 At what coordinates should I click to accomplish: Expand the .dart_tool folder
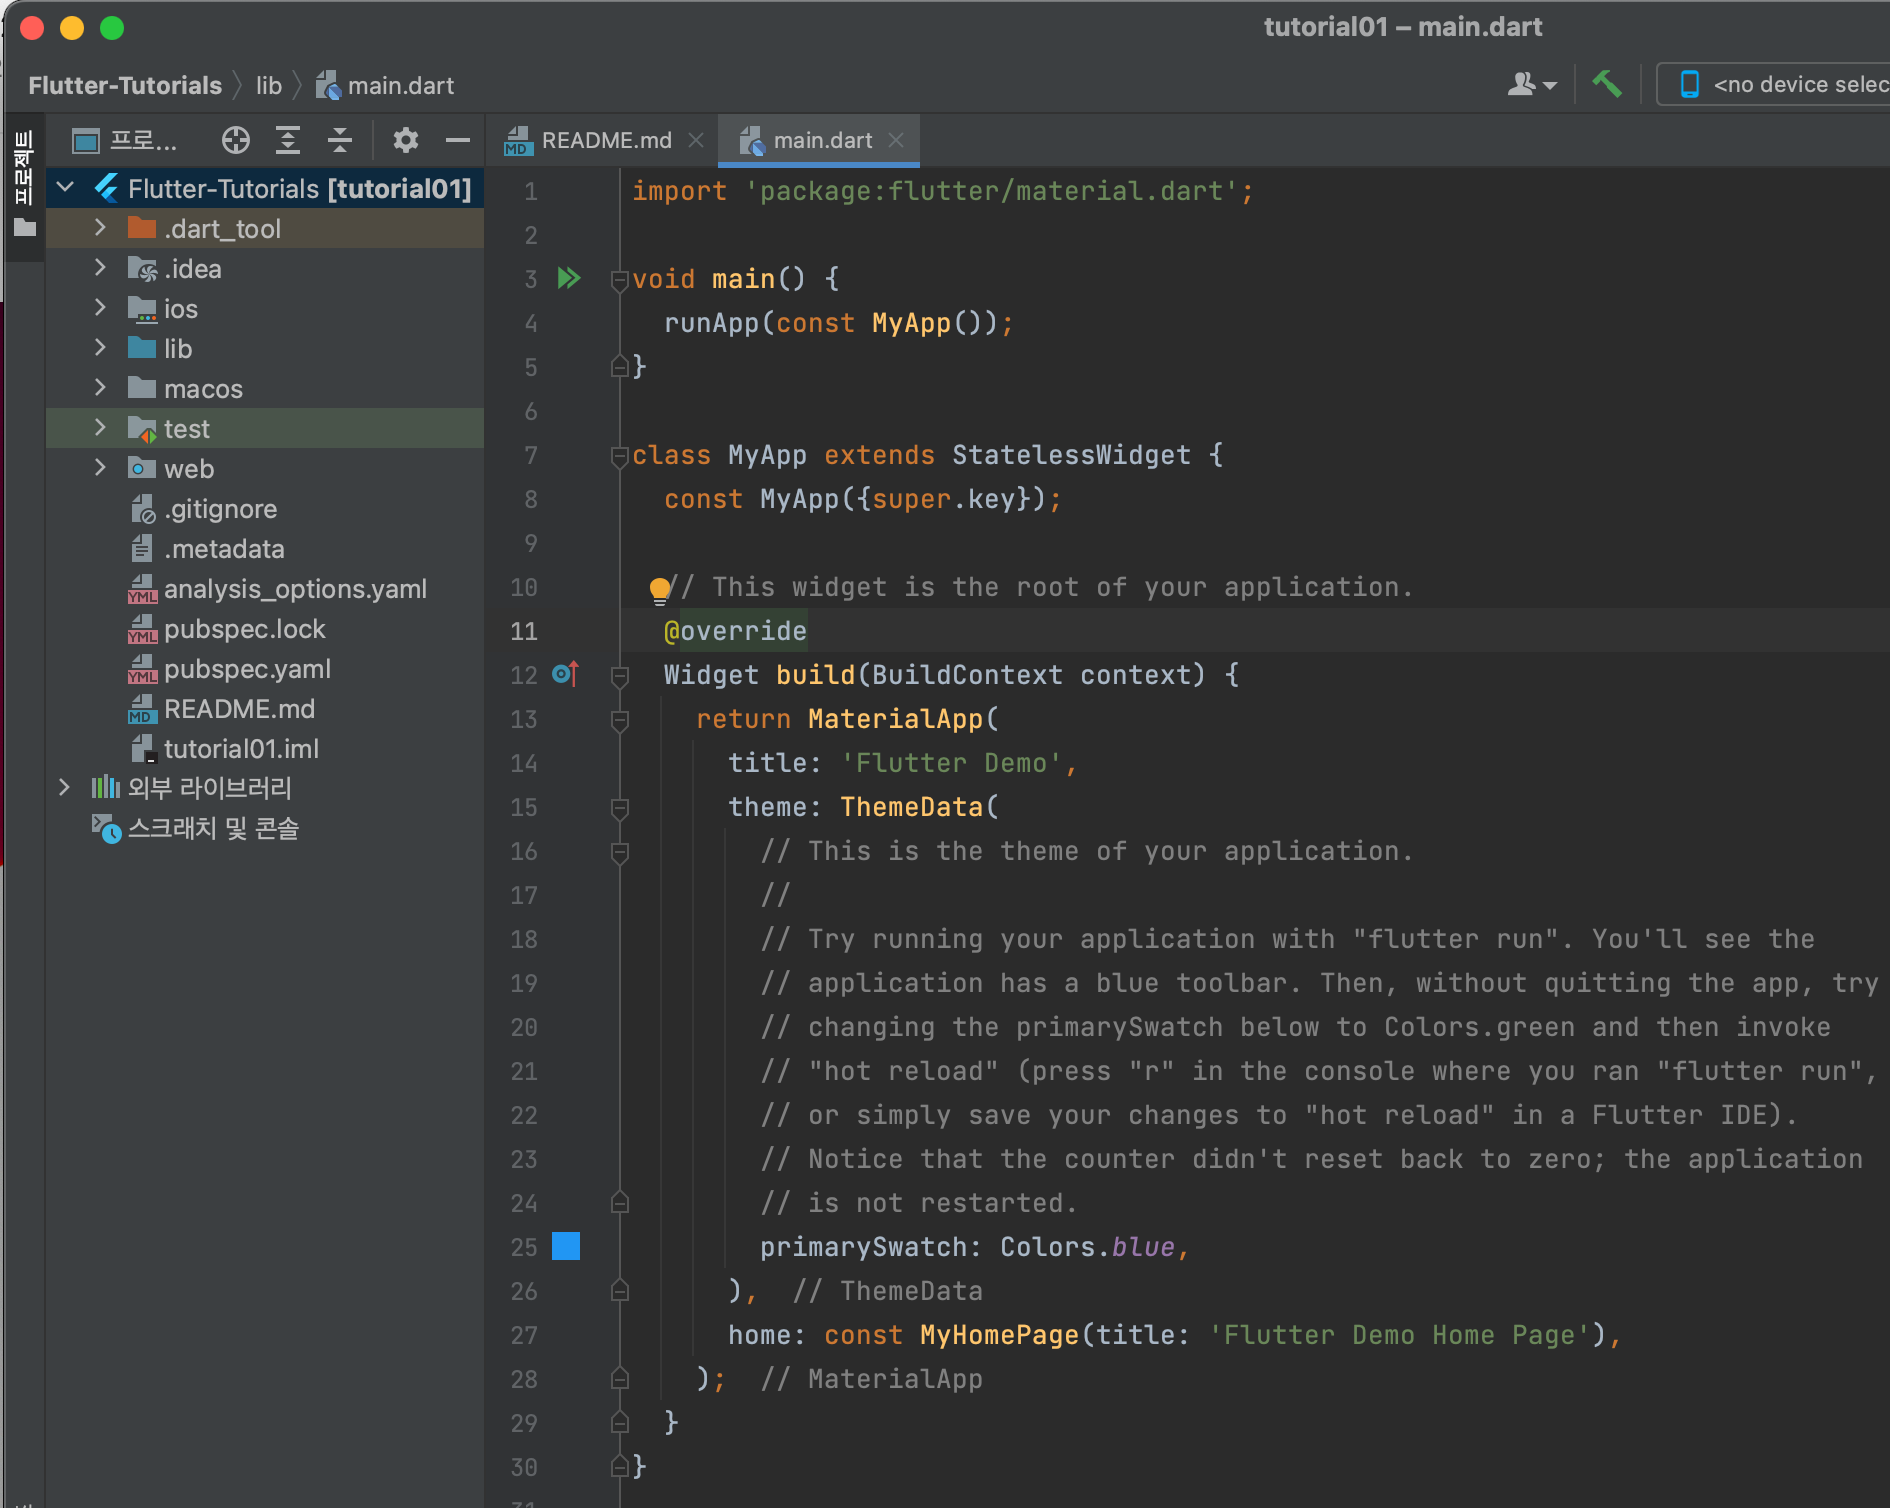click(x=100, y=228)
